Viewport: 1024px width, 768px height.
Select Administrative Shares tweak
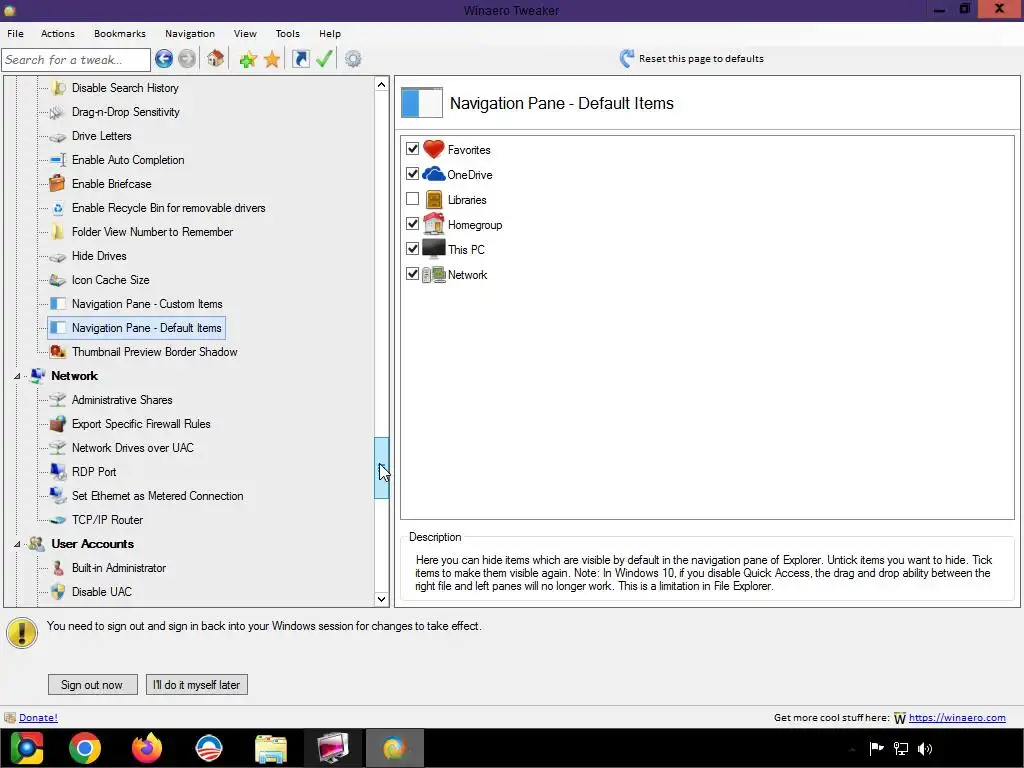coord(122,400)
